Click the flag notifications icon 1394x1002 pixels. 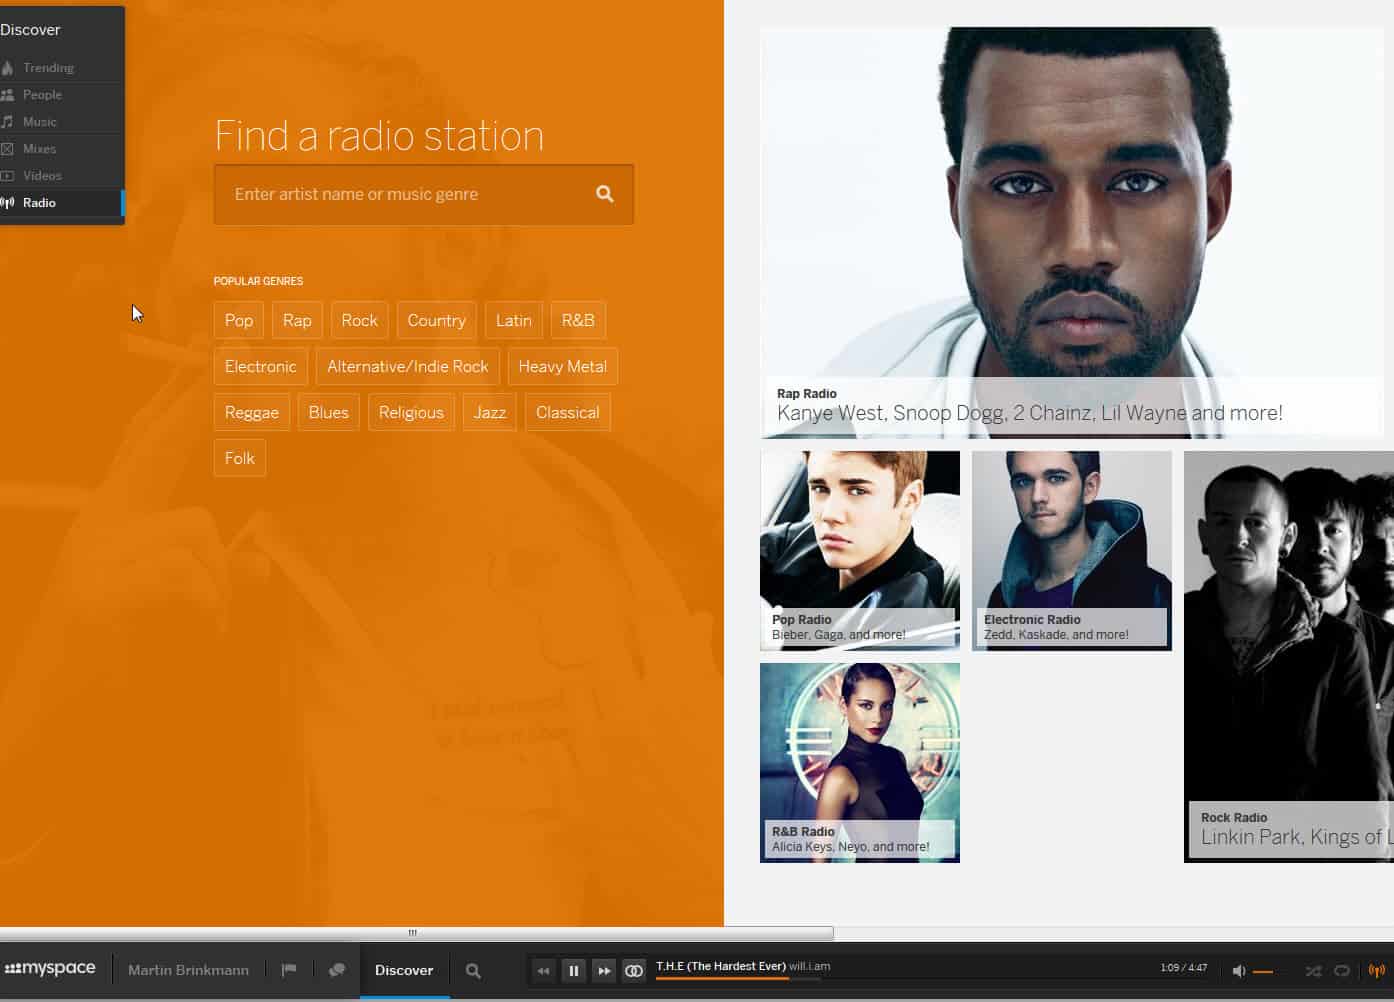289,970
